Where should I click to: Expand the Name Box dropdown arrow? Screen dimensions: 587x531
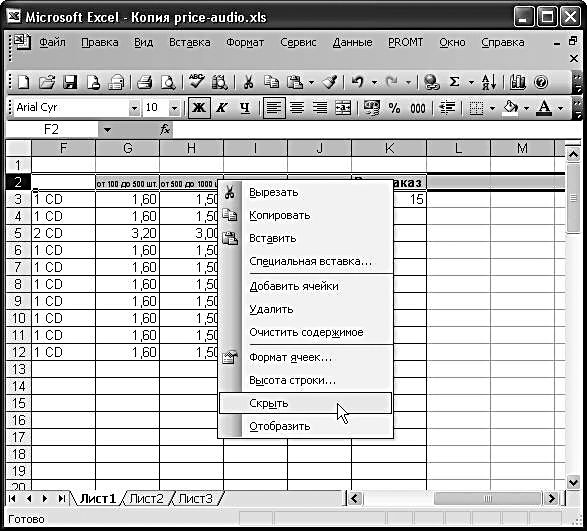coord(107,130)
